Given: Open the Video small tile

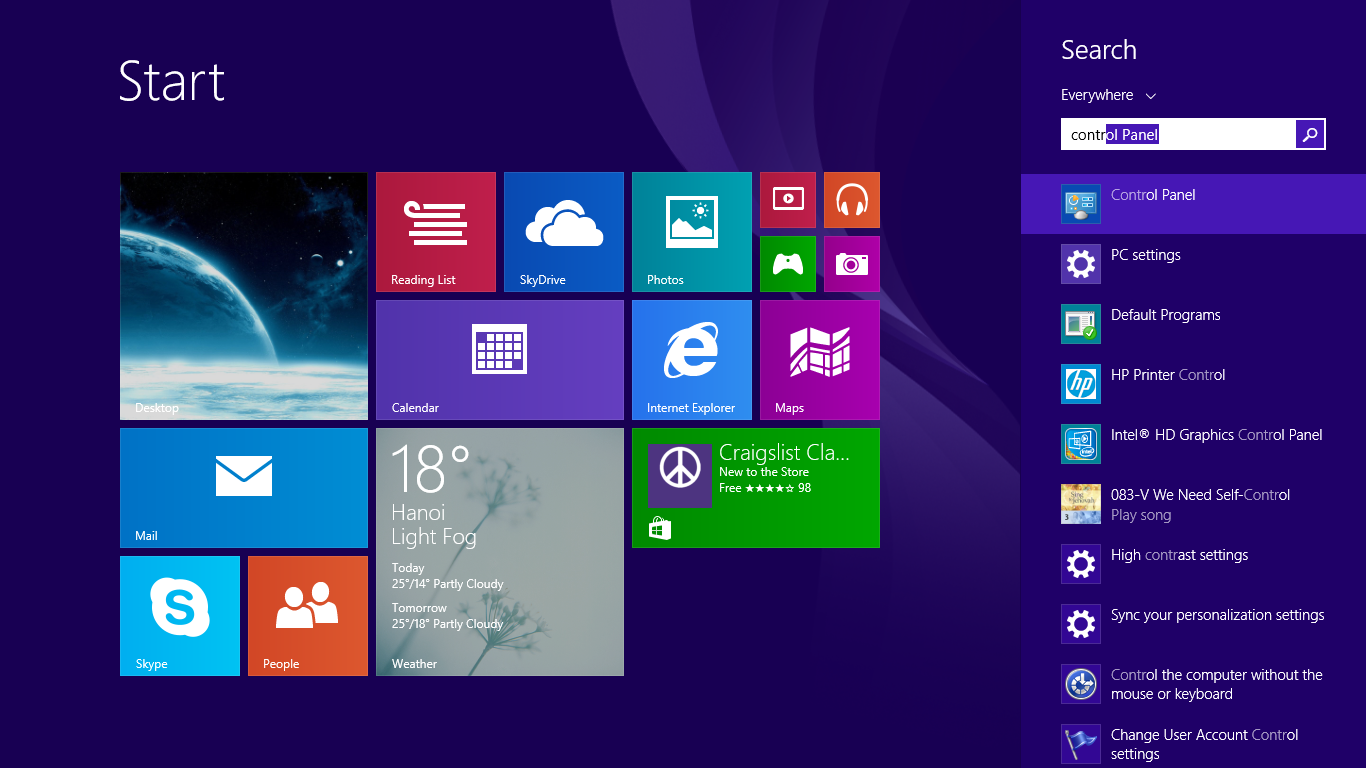Looking at the screenshot, I should coord(788,200).
